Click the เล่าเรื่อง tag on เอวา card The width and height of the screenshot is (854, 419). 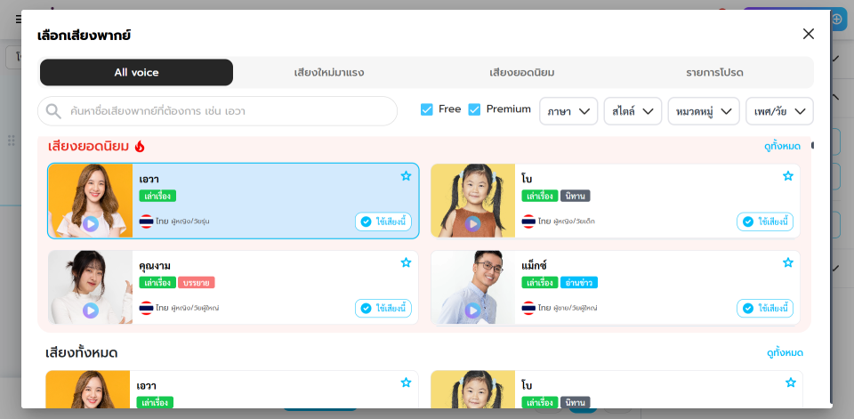[x=157, y=196]
